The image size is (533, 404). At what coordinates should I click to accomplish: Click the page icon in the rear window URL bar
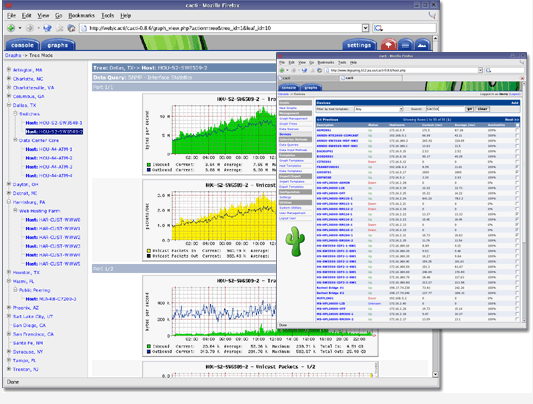pos(84,28)
